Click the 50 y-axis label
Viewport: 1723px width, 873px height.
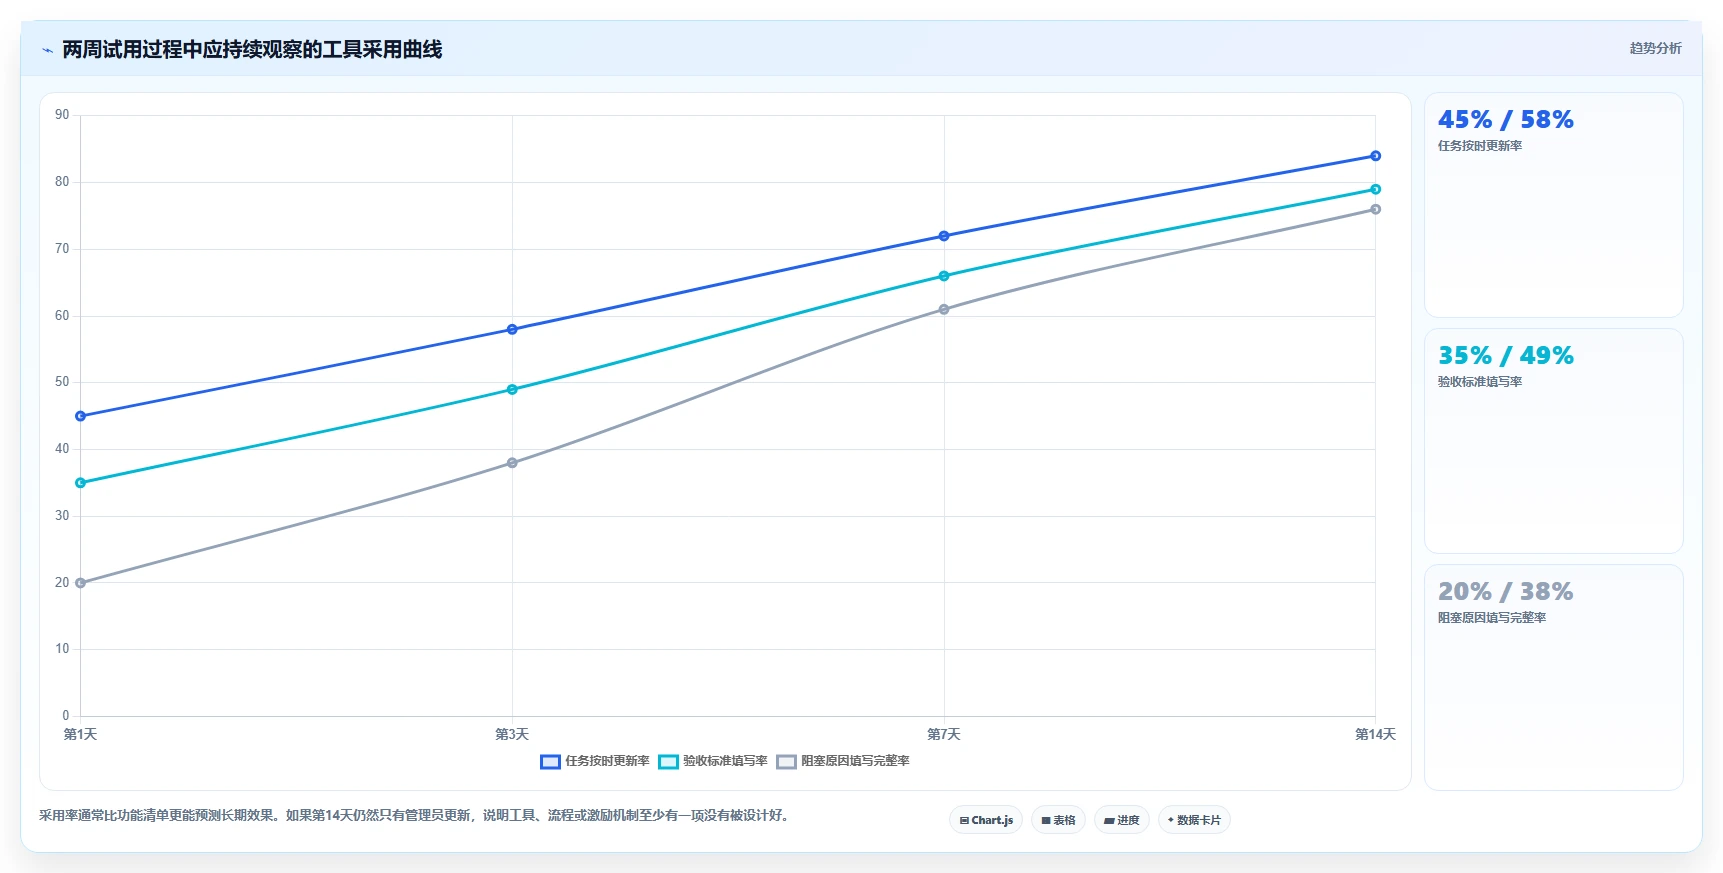[x=62, y=382]
